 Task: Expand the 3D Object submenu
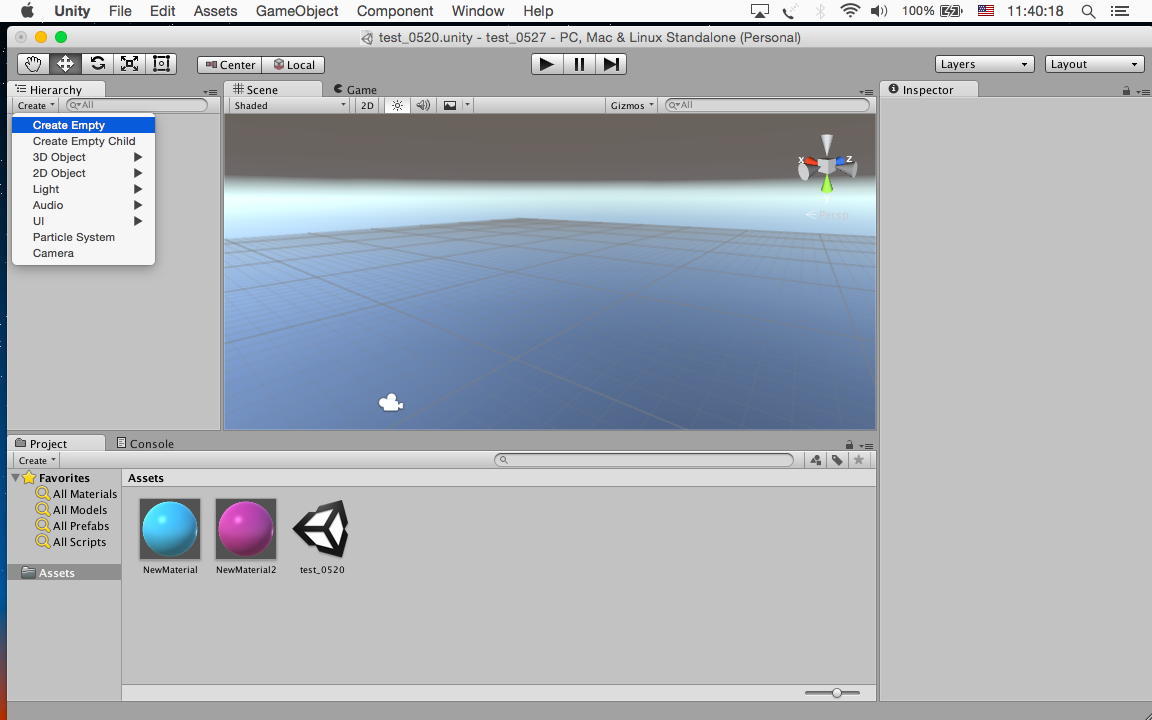[84, 157]
